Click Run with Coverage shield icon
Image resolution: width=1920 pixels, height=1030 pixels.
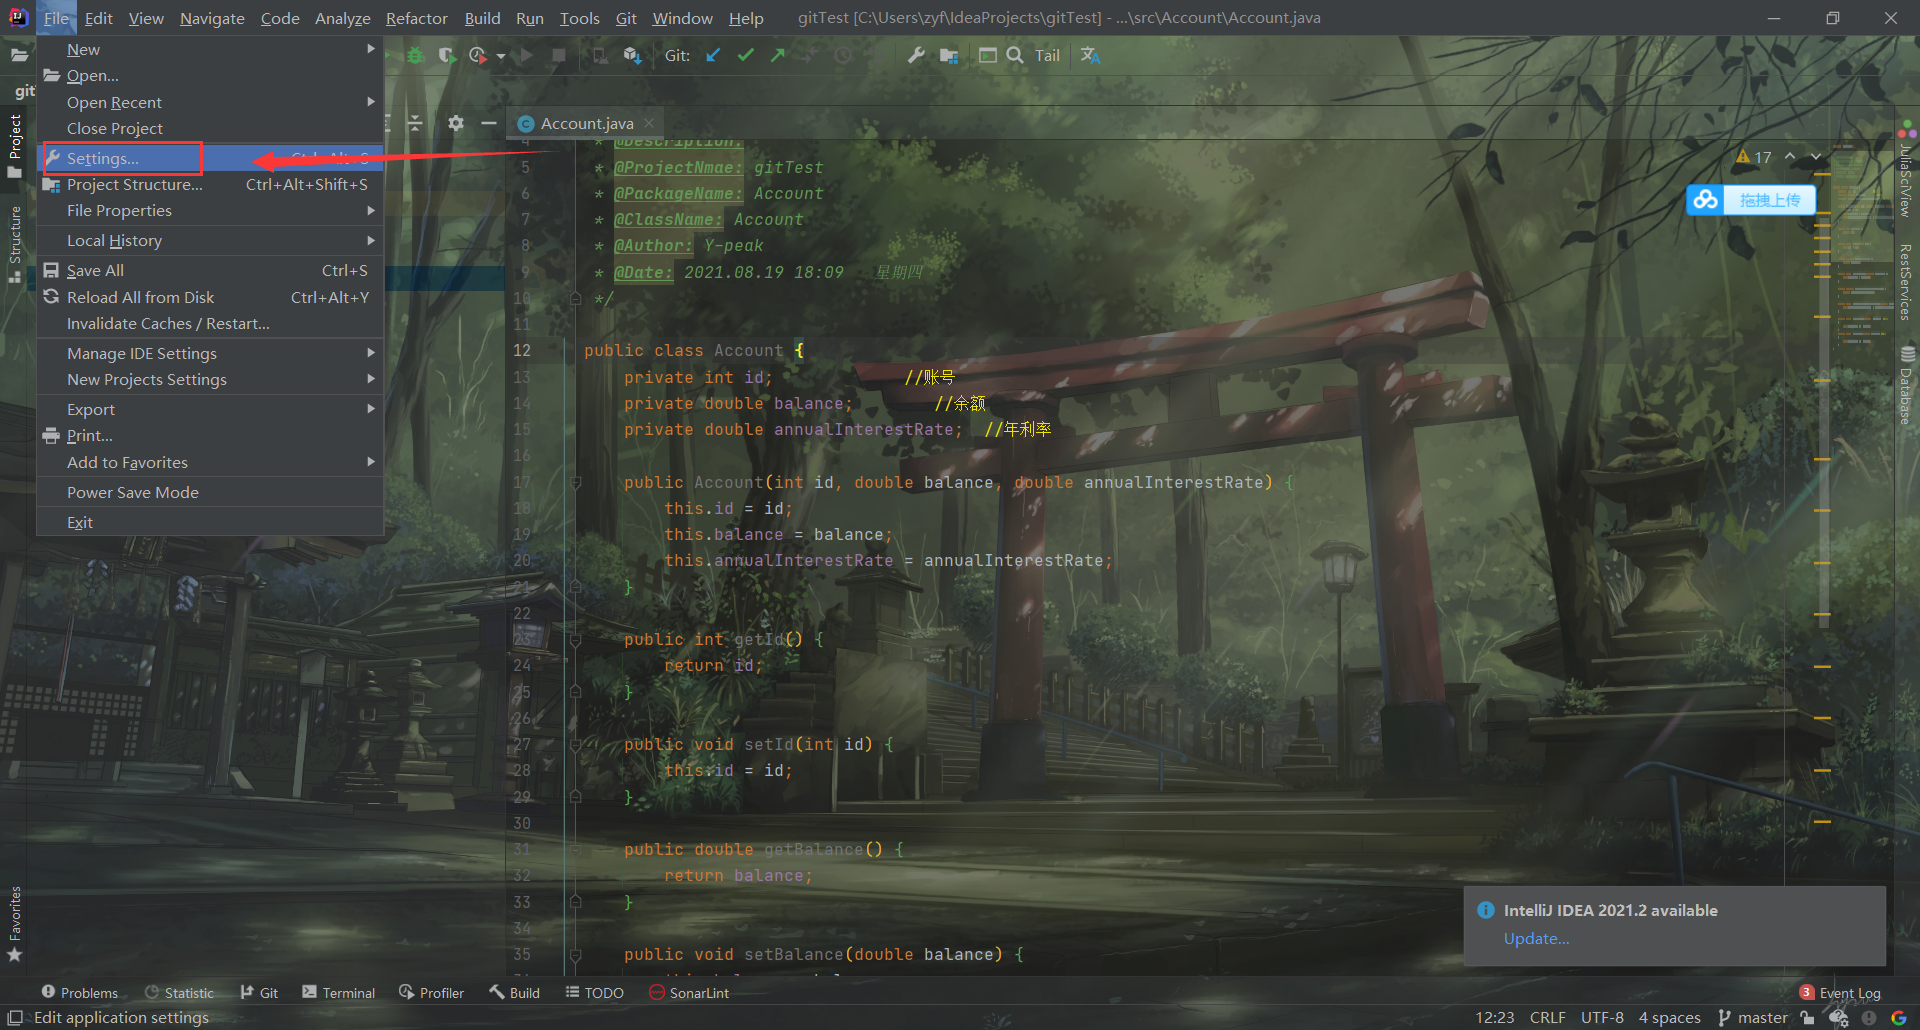(446, 56)
